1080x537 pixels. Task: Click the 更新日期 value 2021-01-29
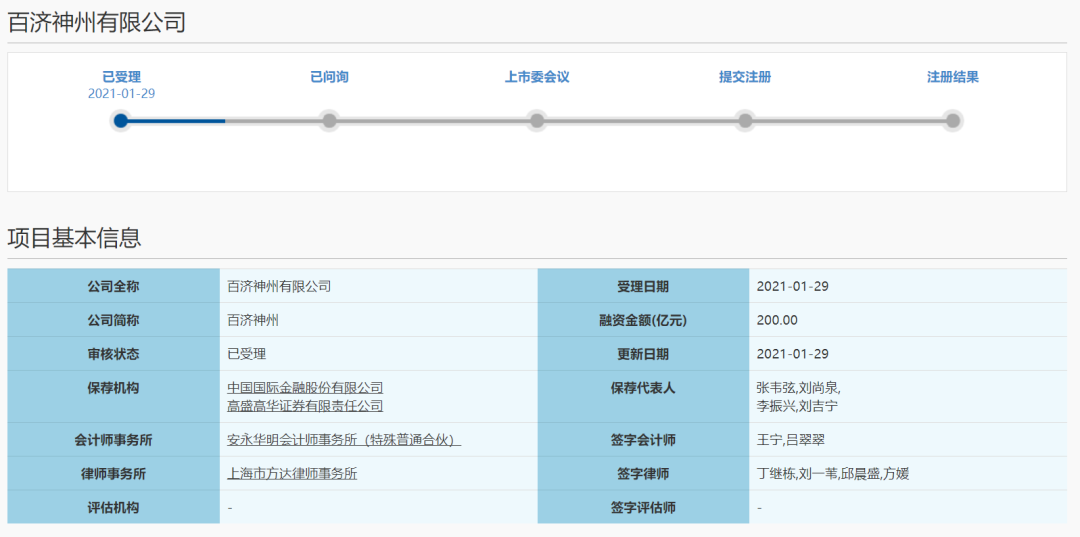point(792,355)
